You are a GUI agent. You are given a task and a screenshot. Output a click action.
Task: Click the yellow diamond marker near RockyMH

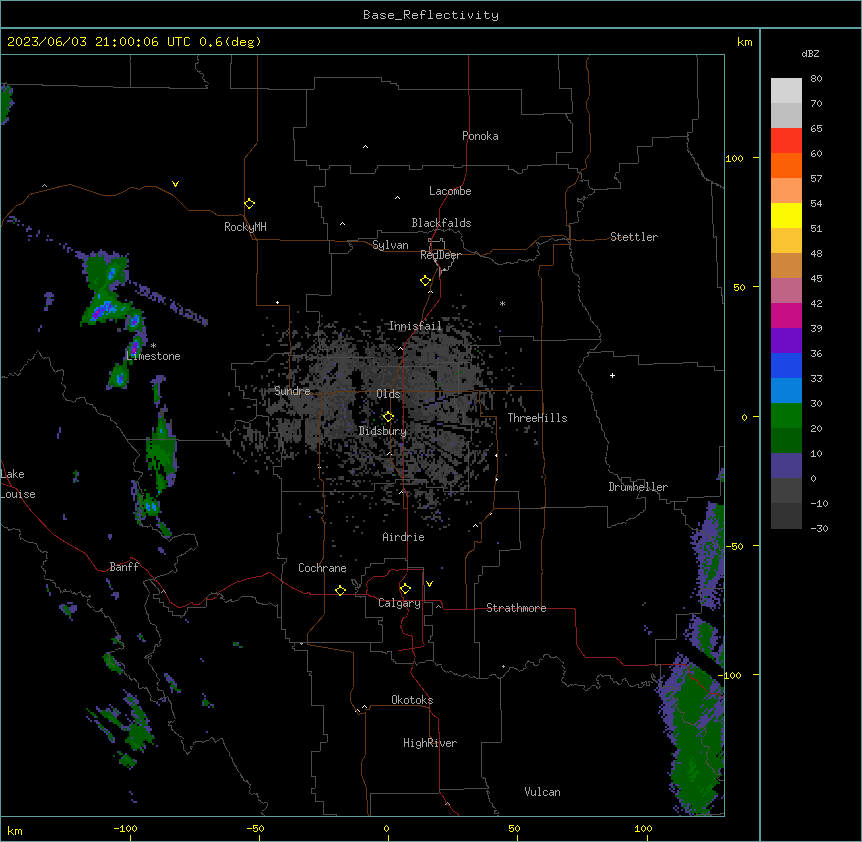249,204
